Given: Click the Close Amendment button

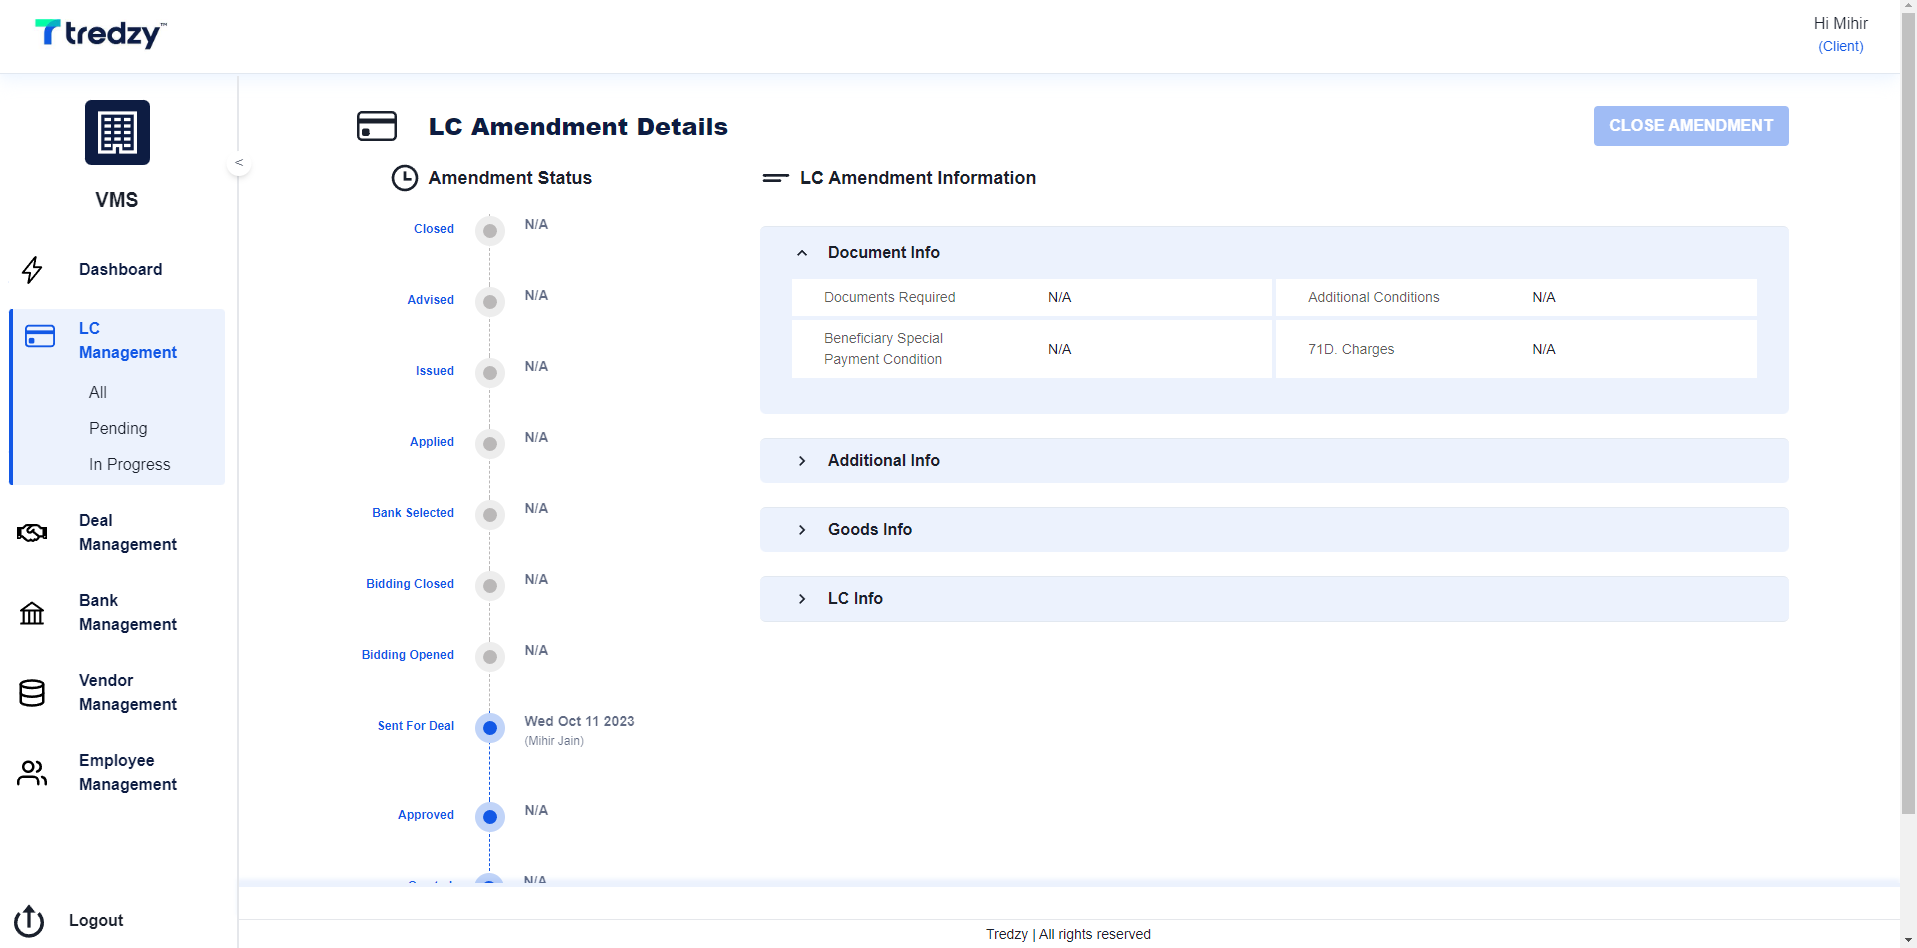Looking at the screenshot, I should 1691,126.
